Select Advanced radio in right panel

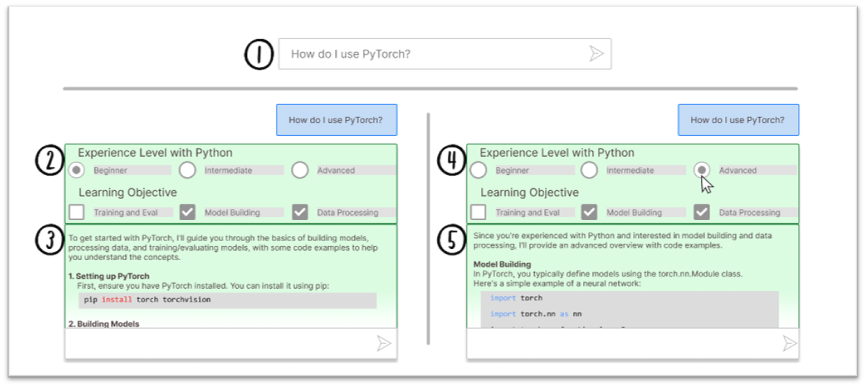(701, 170)
